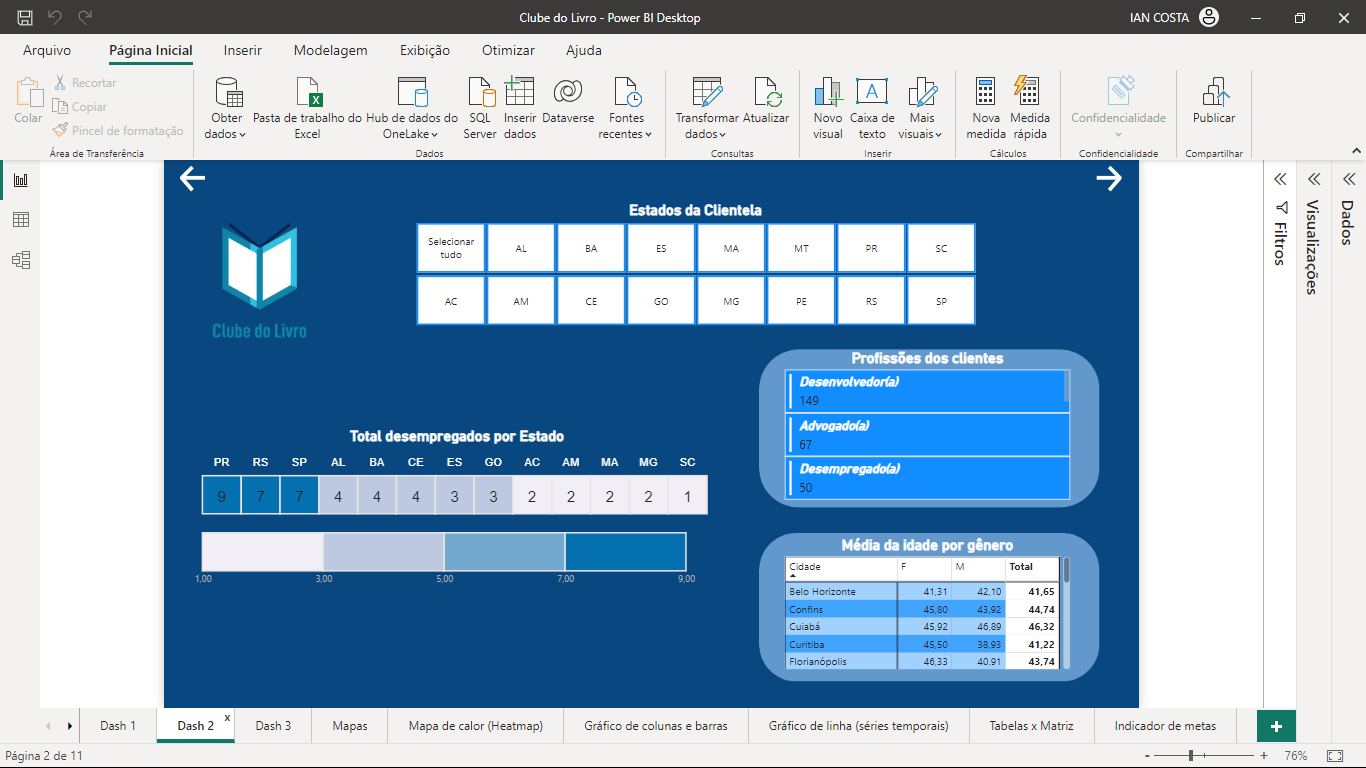
Task: Toggle the SP state slicer tile
Action: point(941,300)
